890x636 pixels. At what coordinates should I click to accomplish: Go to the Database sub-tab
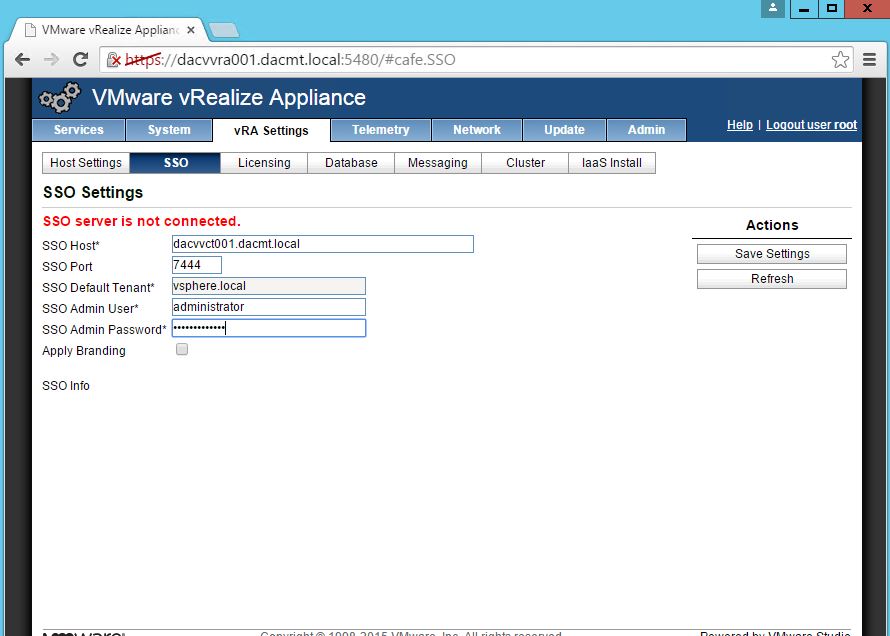[351, 163]
